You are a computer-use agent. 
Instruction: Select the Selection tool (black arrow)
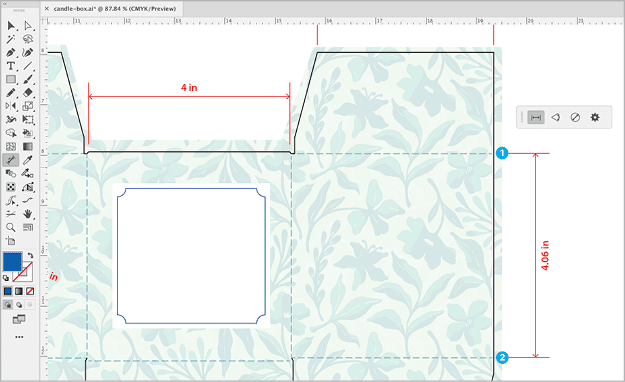[x=11, y=26]
